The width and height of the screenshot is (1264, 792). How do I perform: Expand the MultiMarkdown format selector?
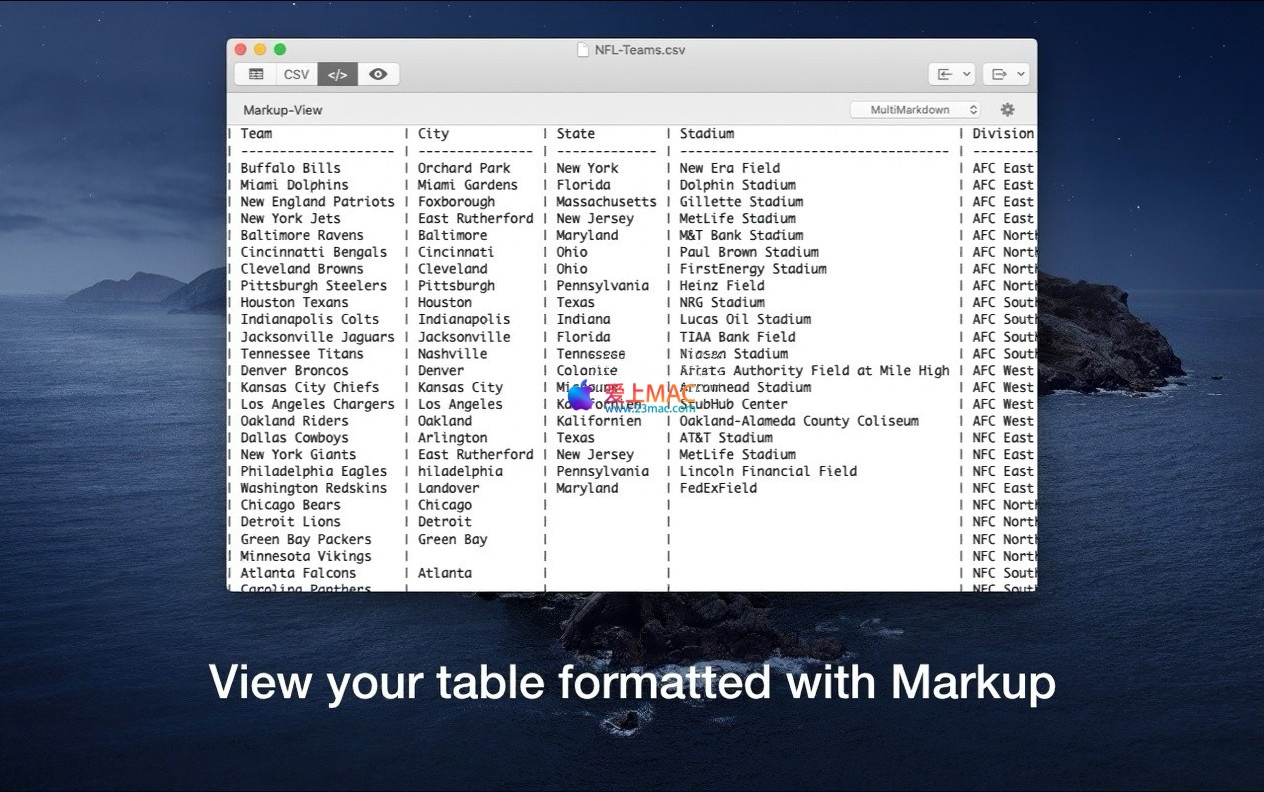click(x=915, y=110)
